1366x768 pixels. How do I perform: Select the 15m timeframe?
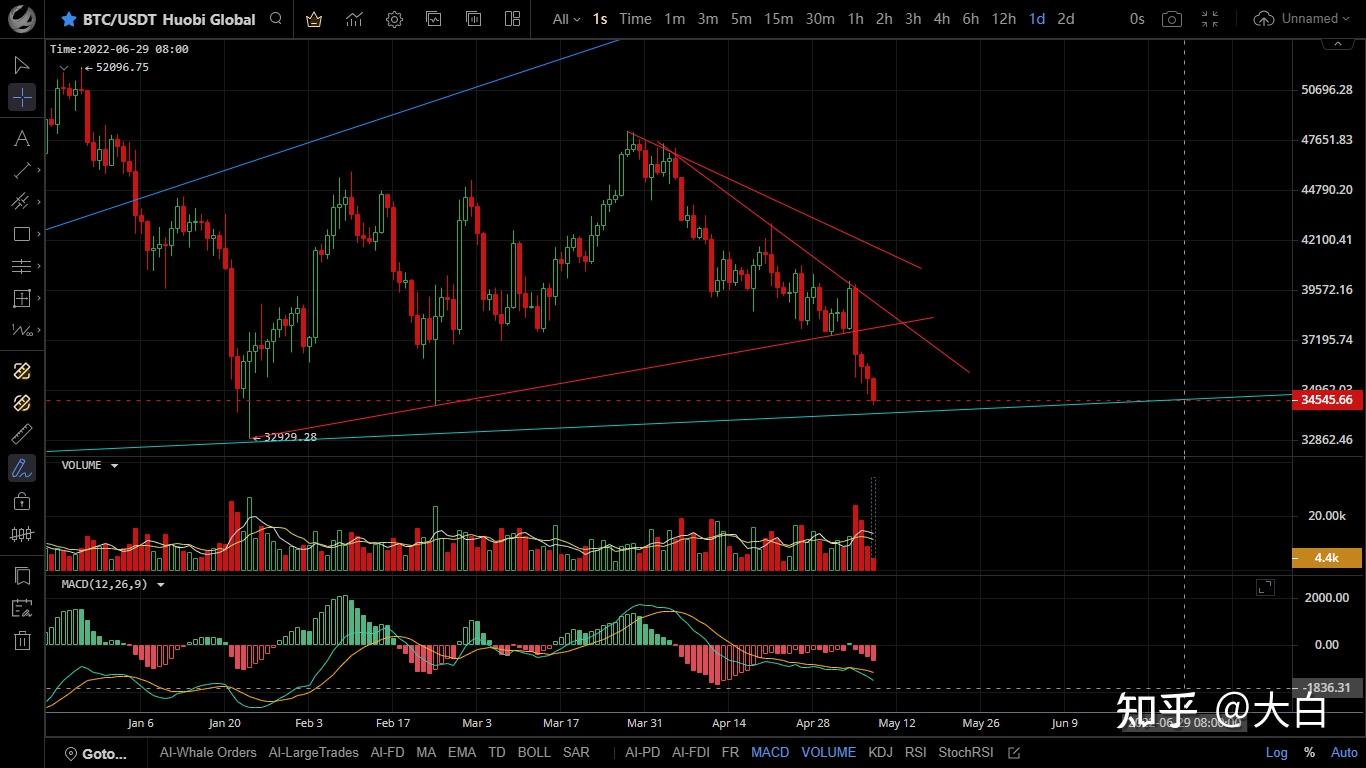click(x=778, y=19)
